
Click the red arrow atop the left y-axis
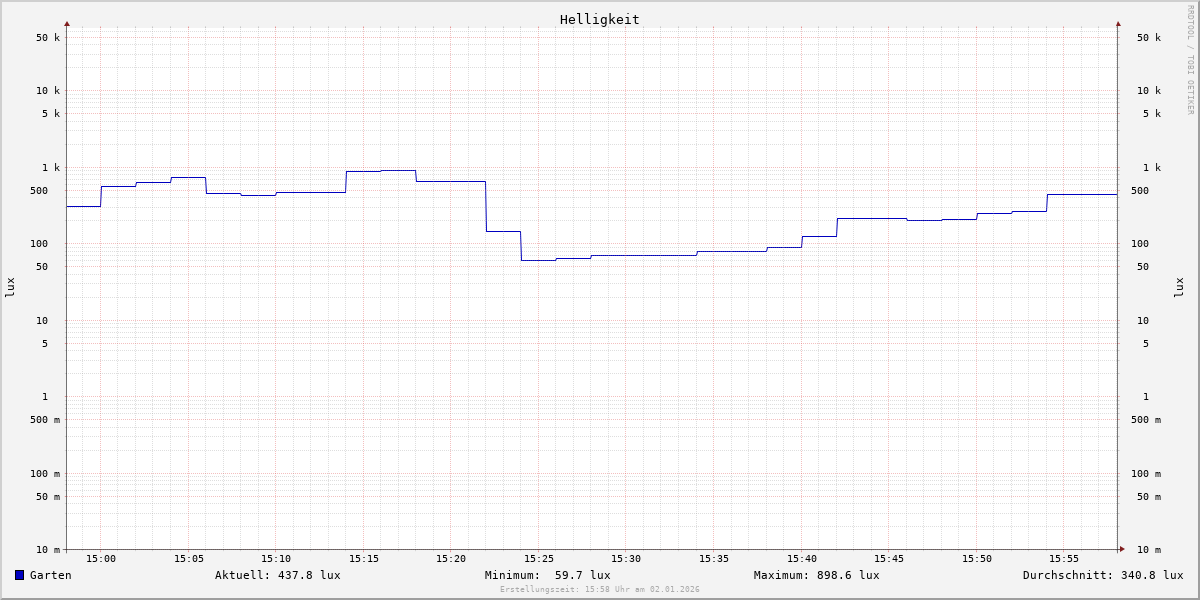pyautogui.click(x=67, y=23)
